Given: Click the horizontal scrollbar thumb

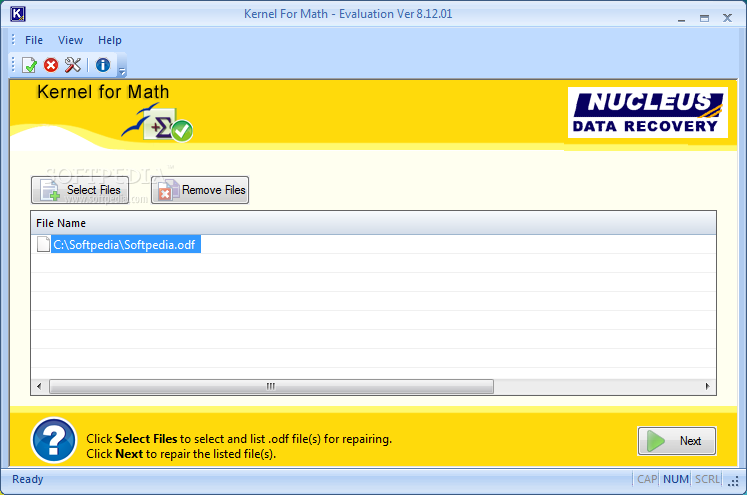Looking at the screenshot, I should pos(271,386).
